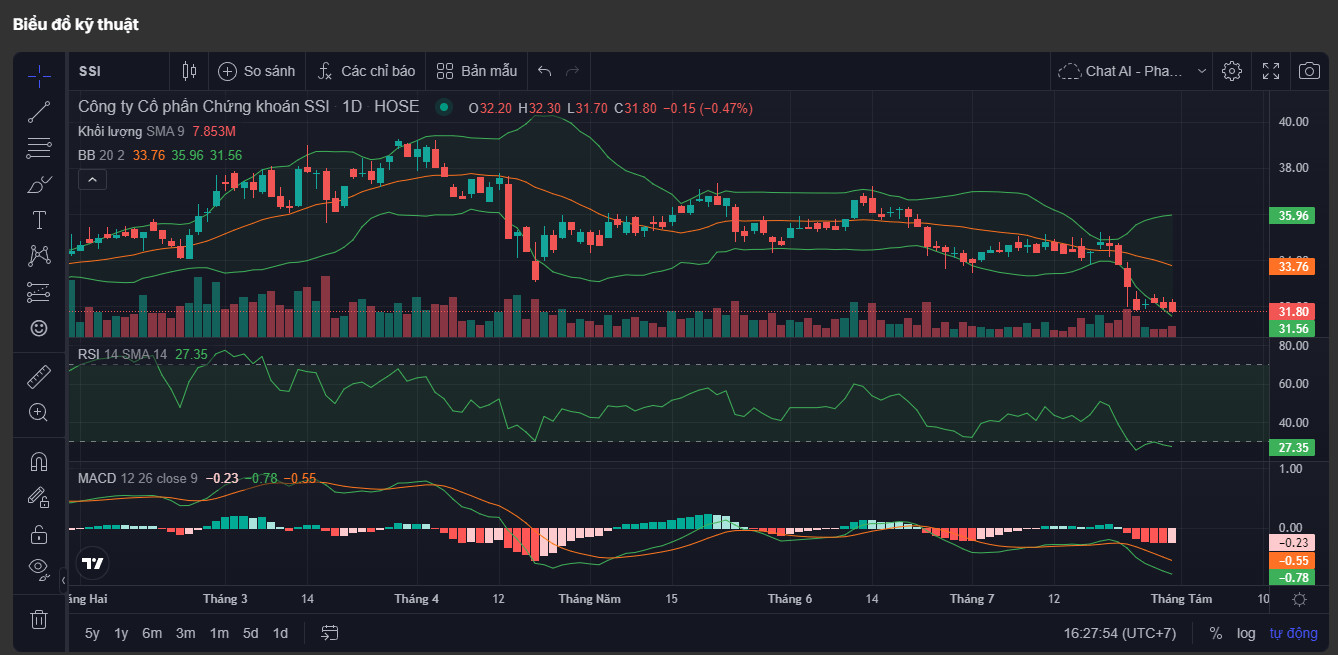Collapse the drawing toolbar side arrow
The width and height of the screenshot is (1338, 655).
pyautogui.click(x=63, y=579)
